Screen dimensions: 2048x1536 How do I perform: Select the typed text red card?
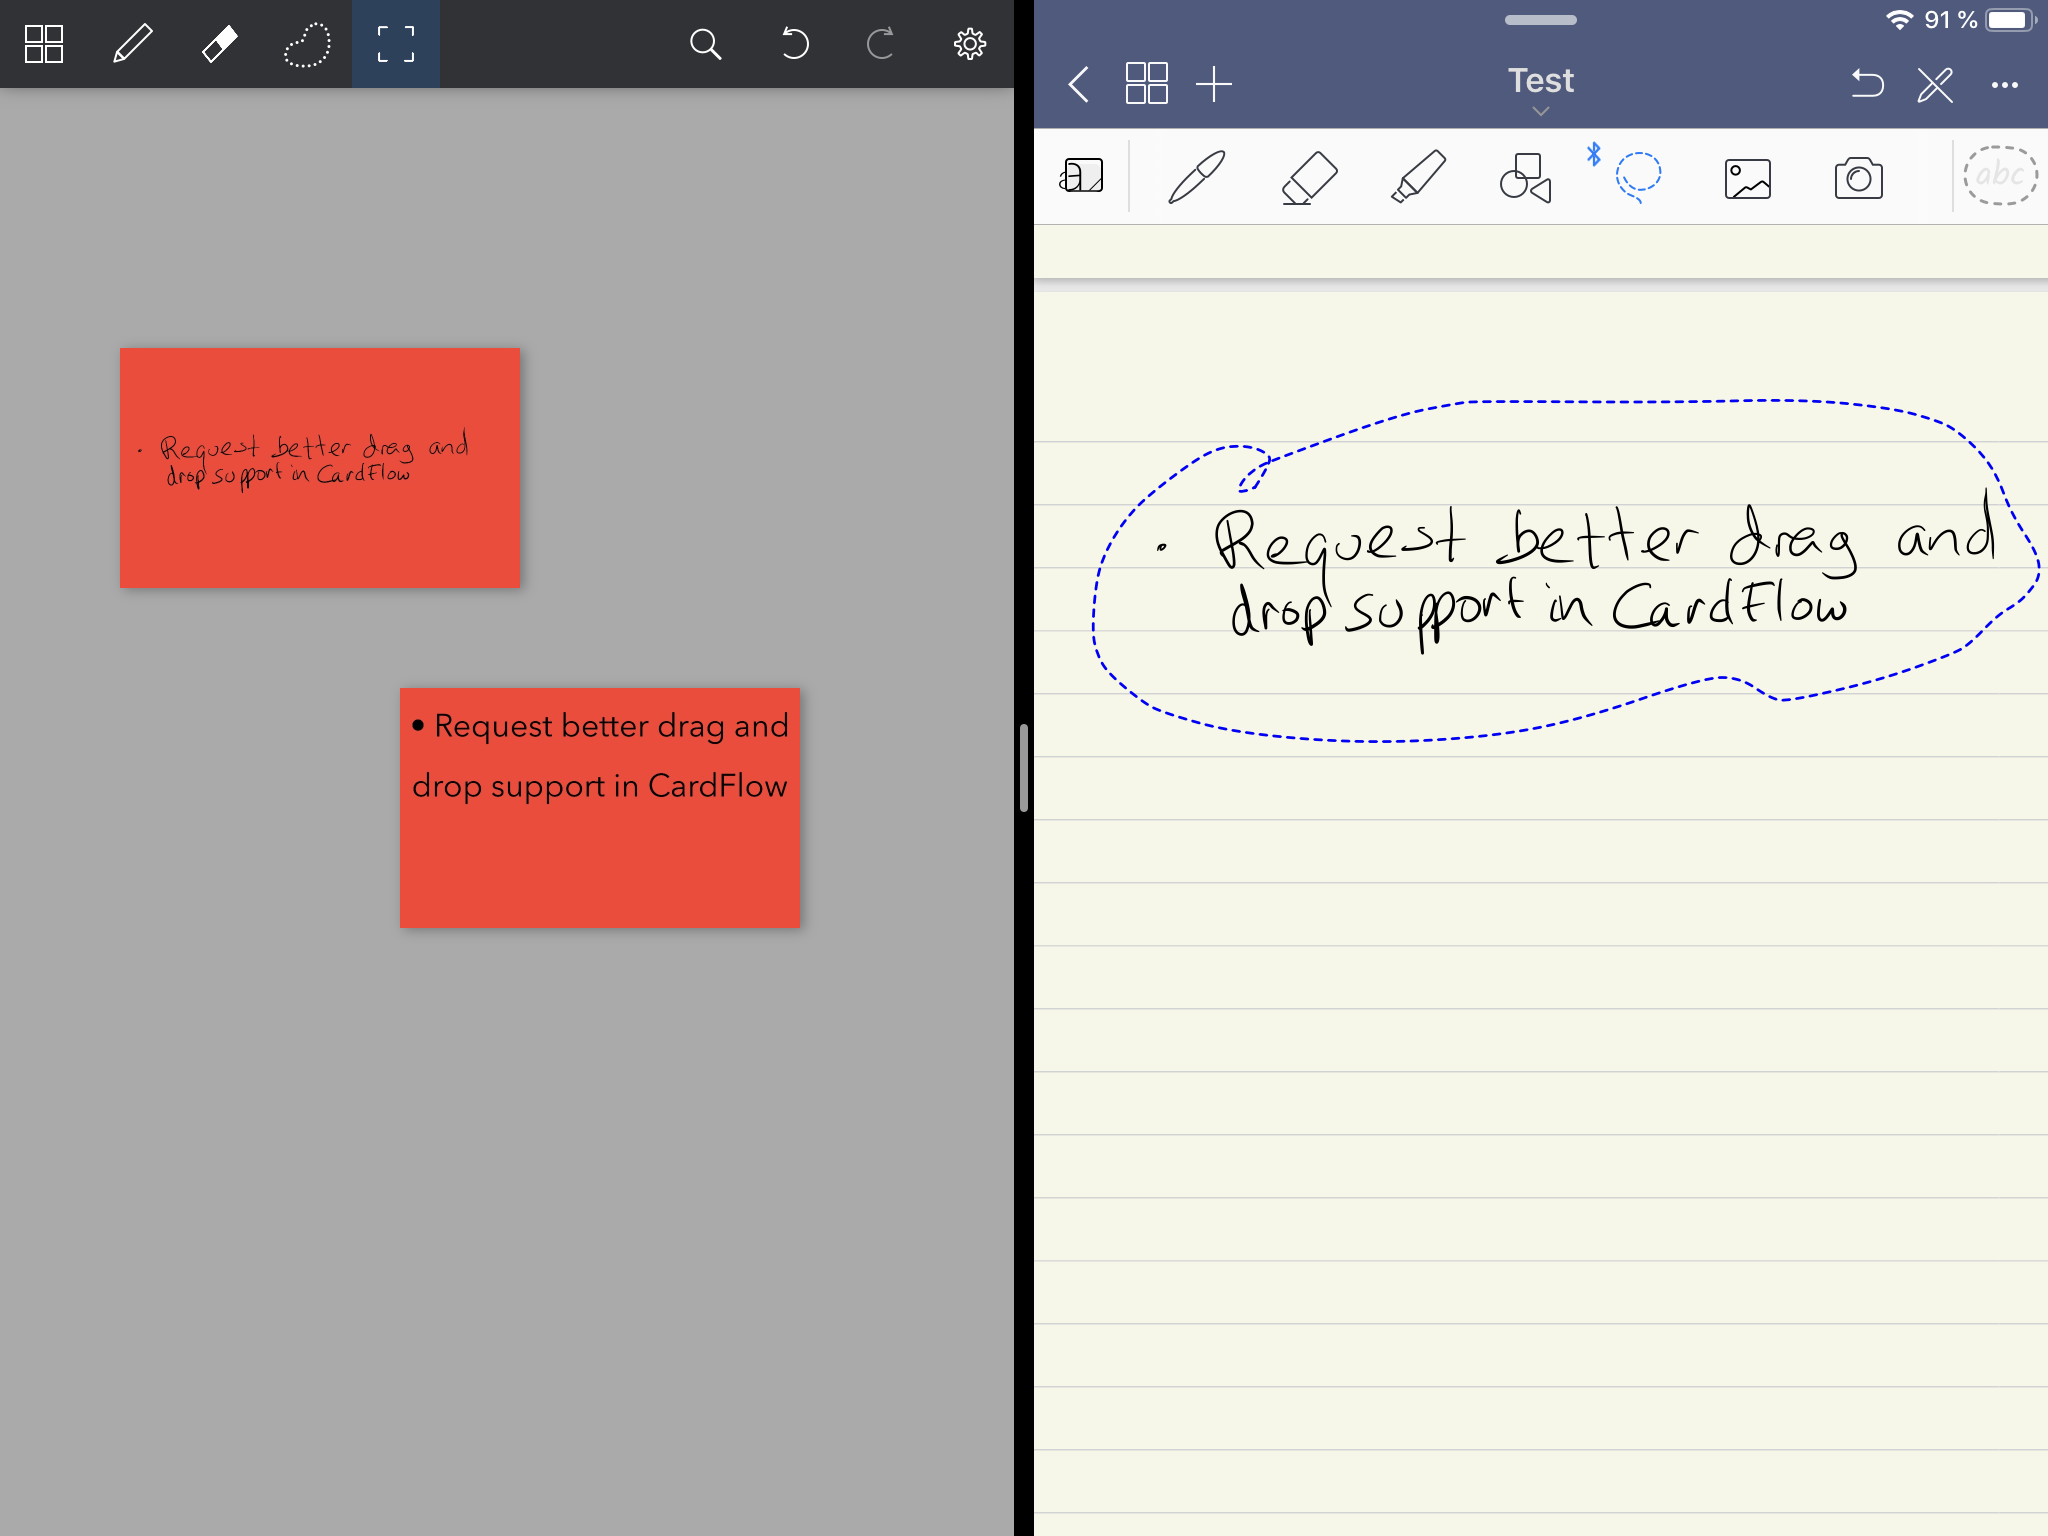pos(600,808)
